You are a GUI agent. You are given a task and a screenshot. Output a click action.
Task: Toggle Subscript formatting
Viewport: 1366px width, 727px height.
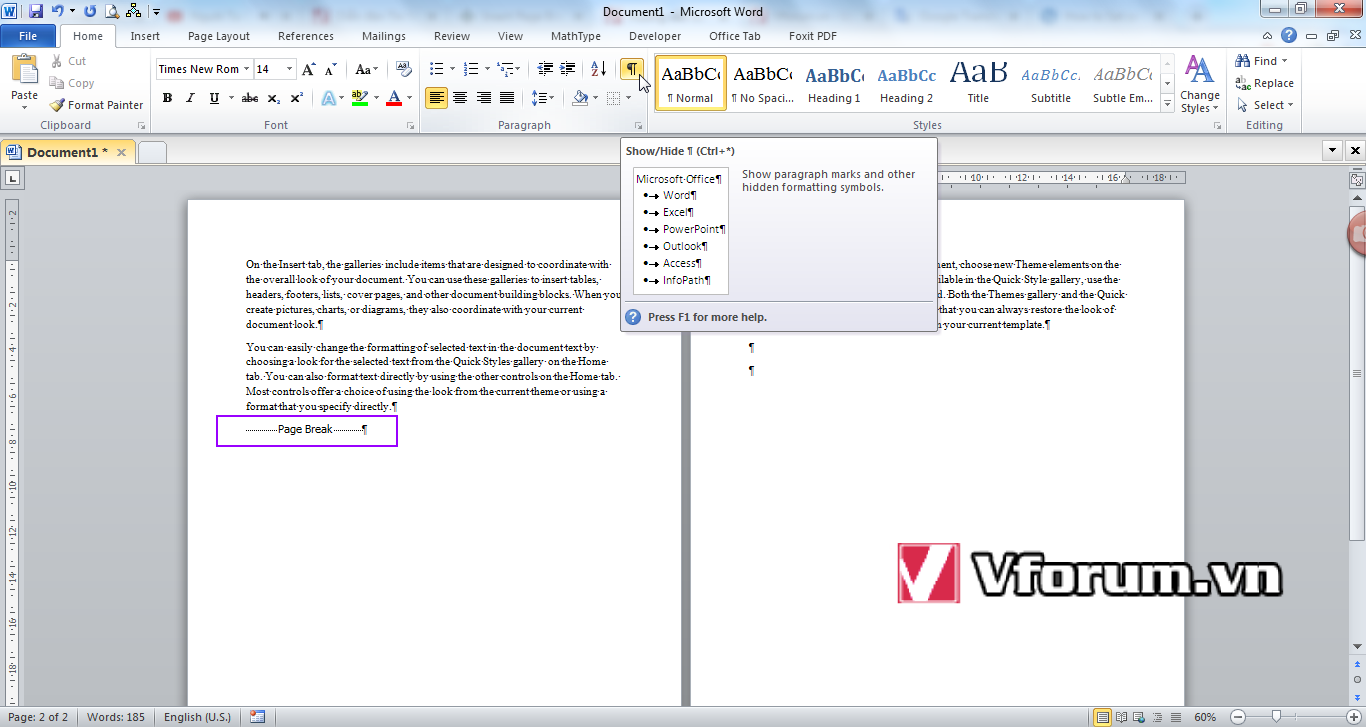pos(274,98)
